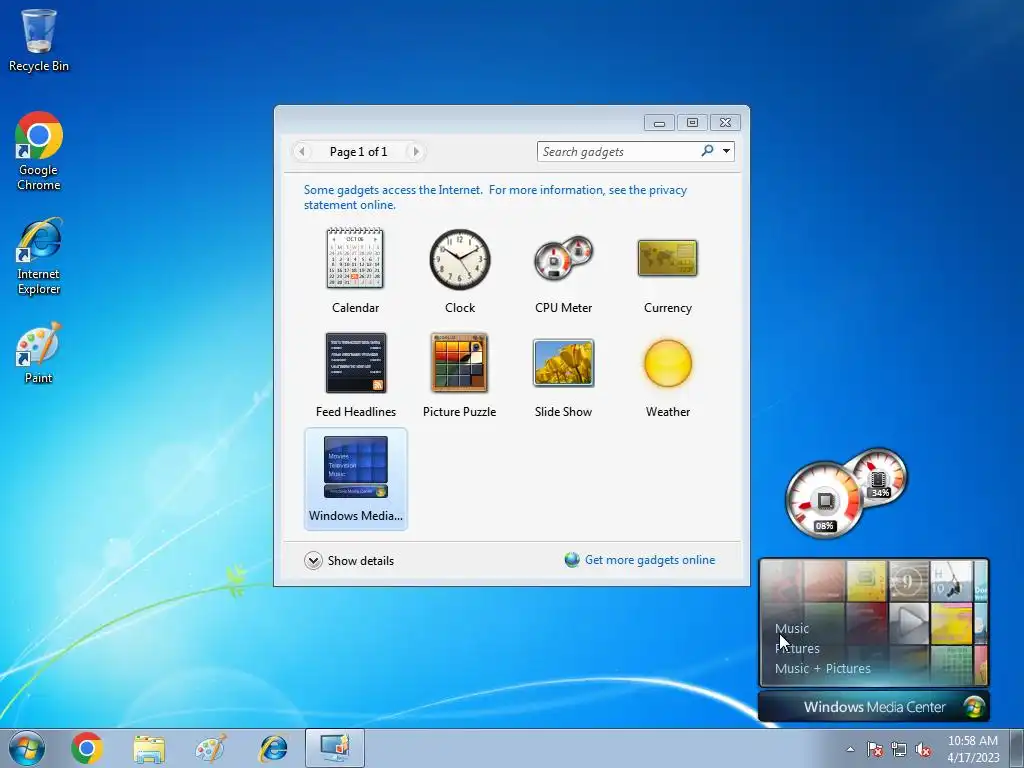Viewport: 1024px width, 768px height.
Task: Click the Media Center logo orb on gadget
Action: pos(974,707)
